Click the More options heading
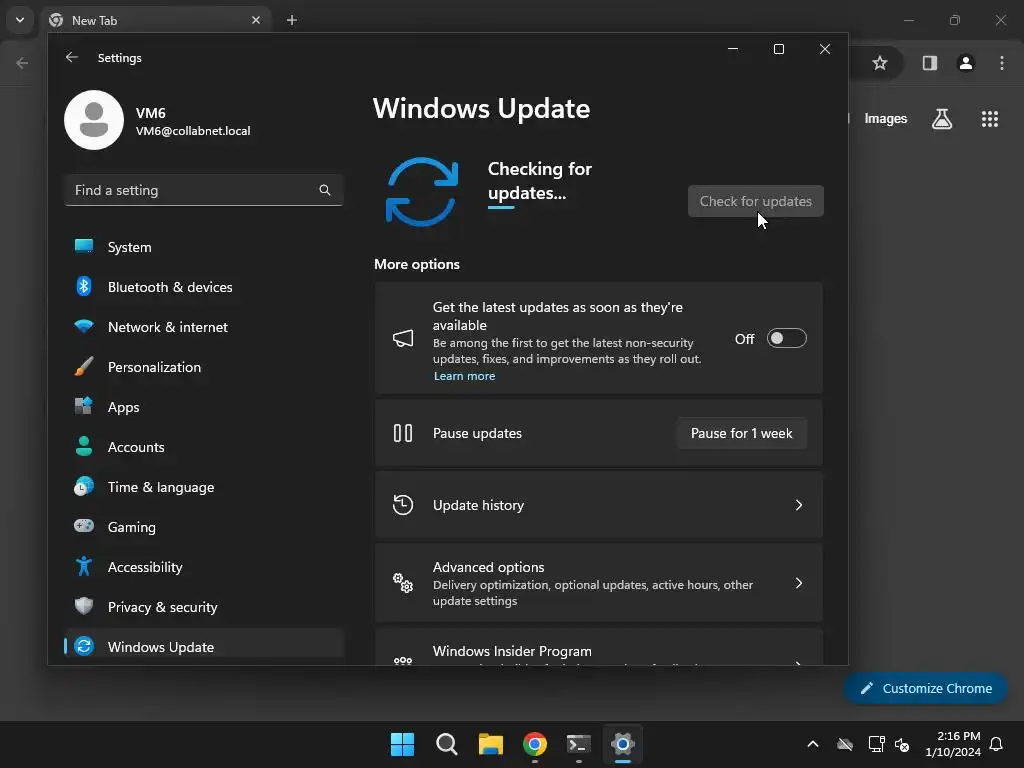The image size is (1024, 768). click(x=417, y=264)
